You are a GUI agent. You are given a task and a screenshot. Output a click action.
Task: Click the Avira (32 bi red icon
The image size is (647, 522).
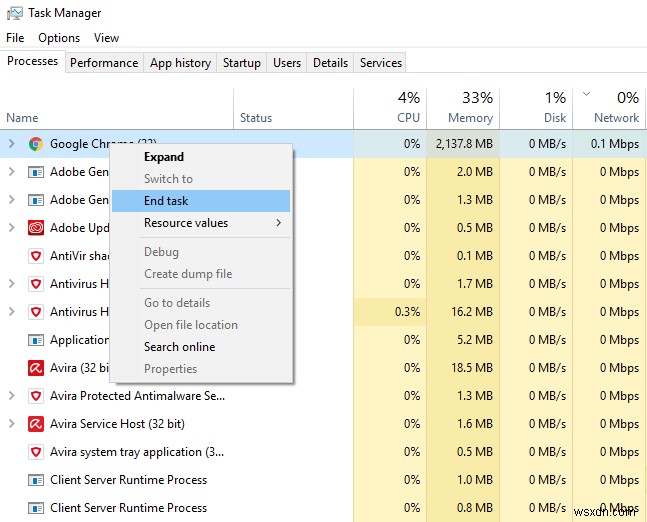[x=36, y=368]
